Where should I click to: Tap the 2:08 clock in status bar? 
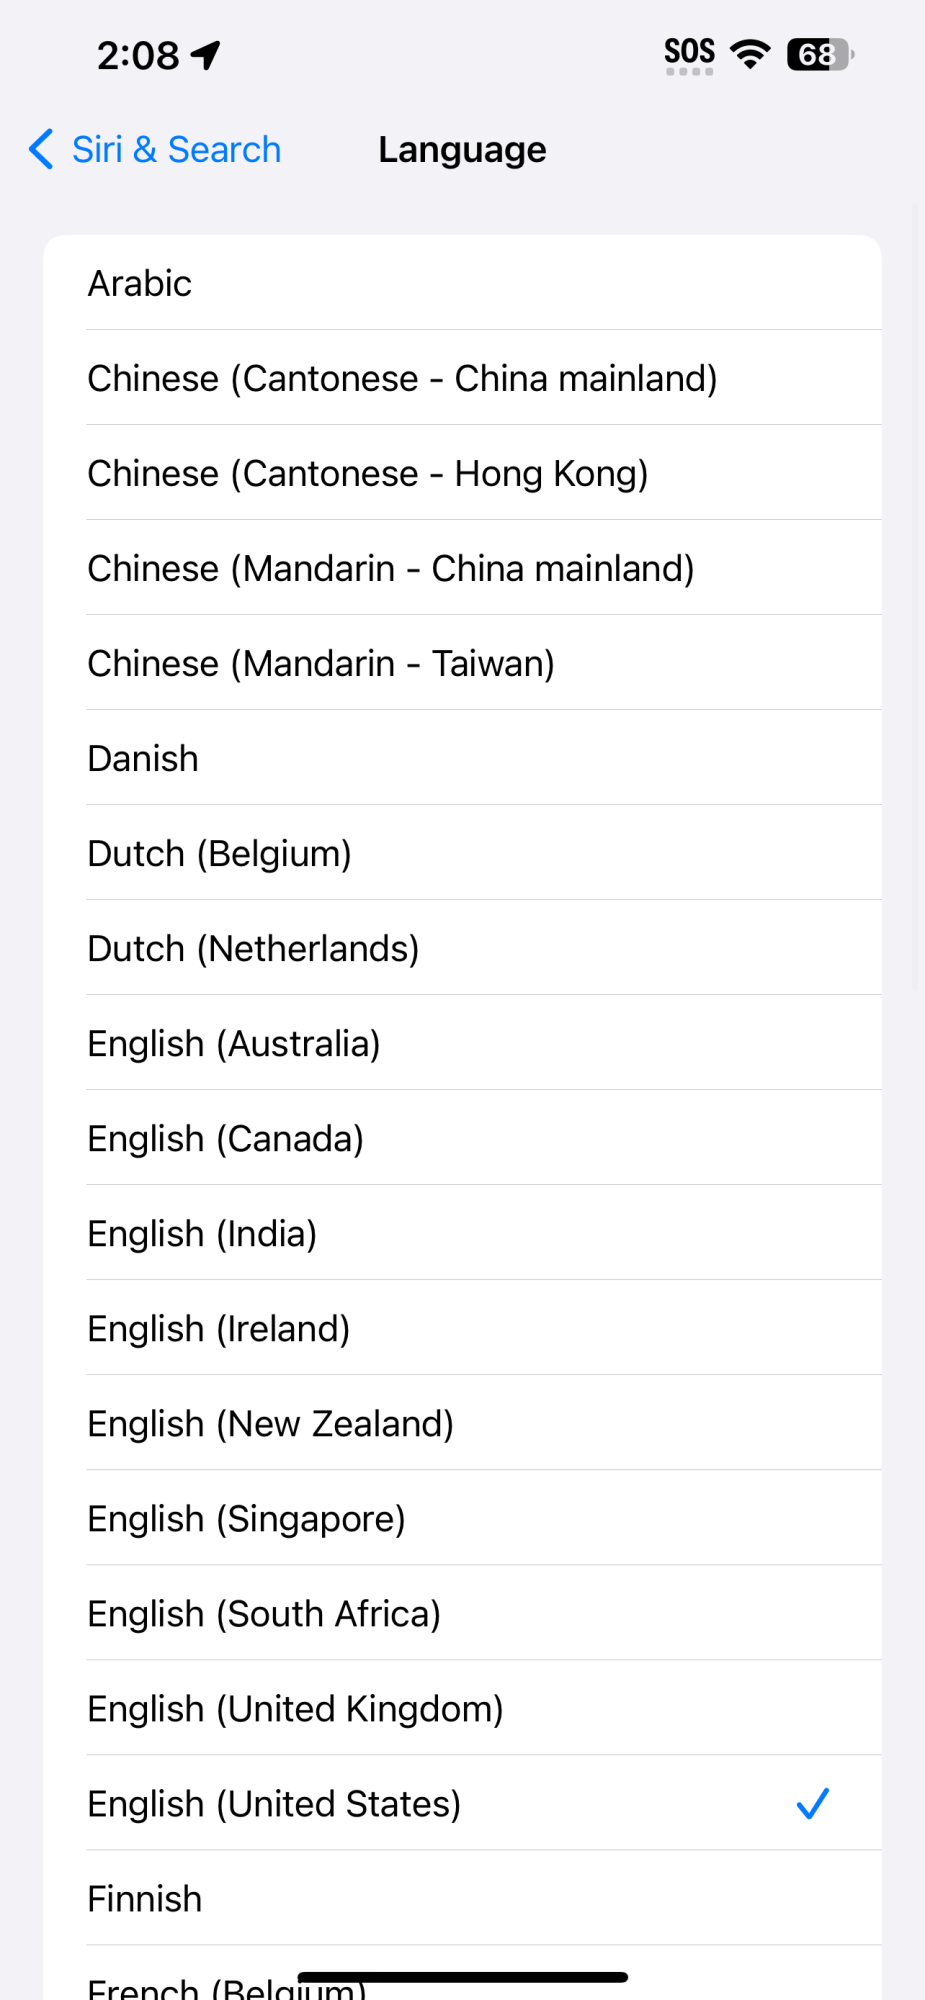click(138, 55)
